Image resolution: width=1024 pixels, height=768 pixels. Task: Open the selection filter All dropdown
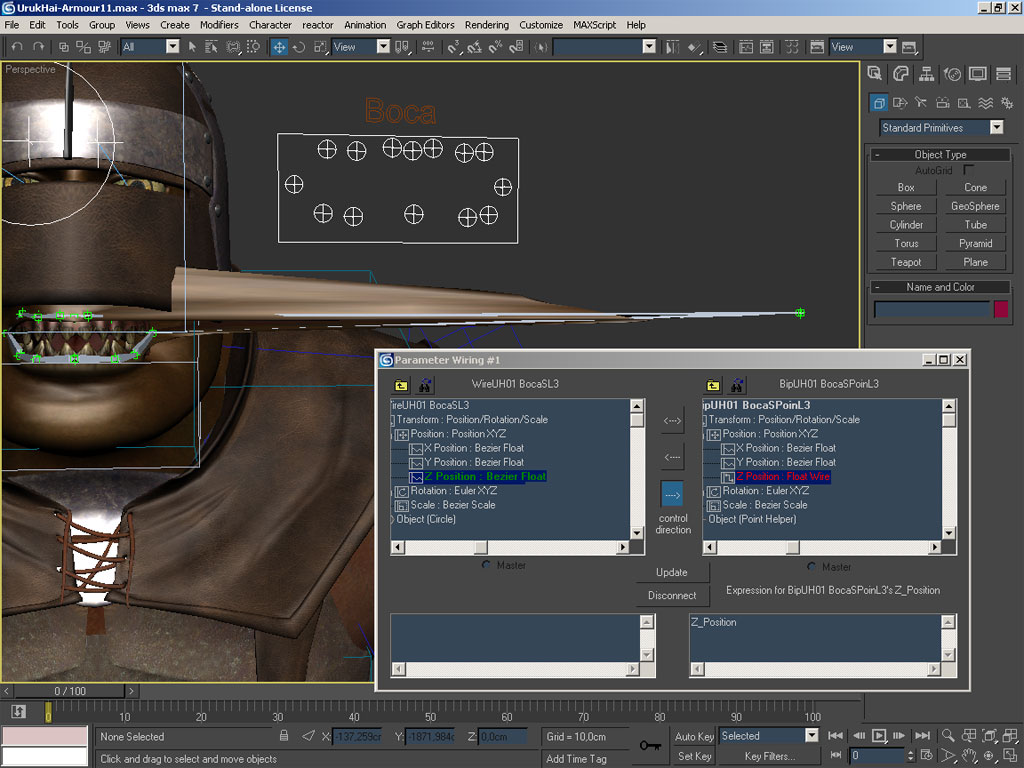pos(172,47)
